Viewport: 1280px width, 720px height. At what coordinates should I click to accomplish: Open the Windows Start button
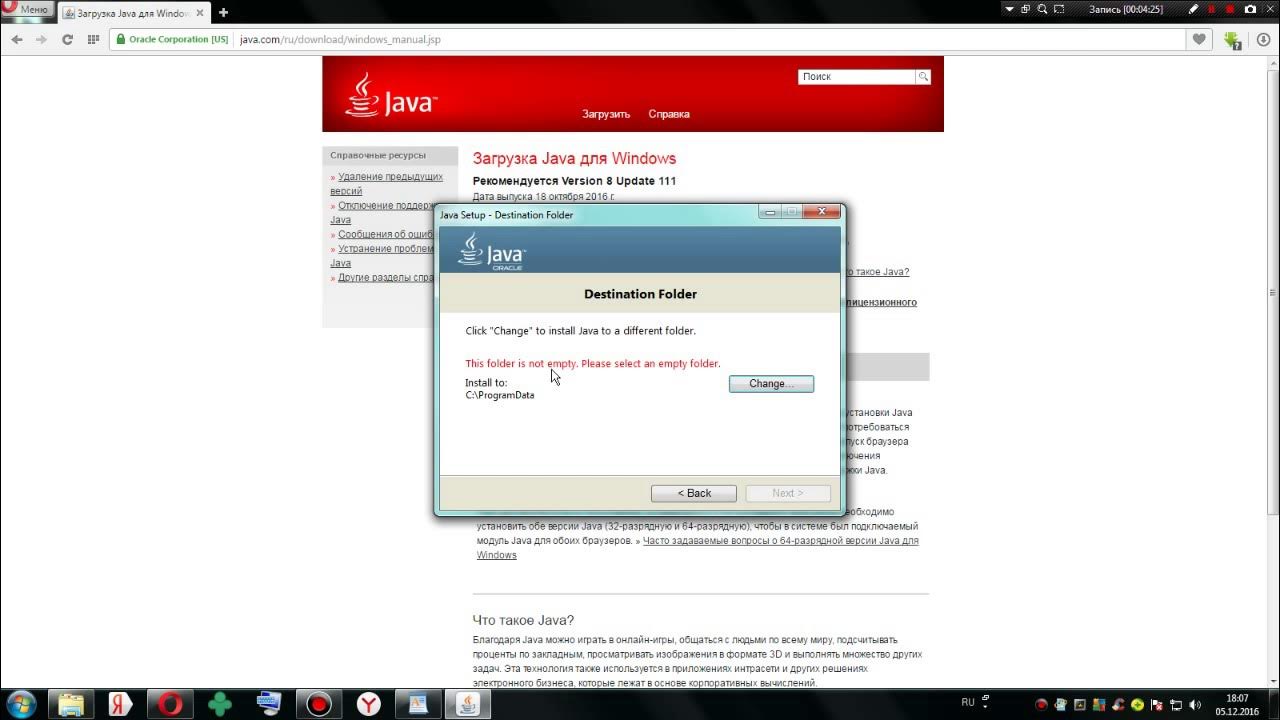20,704
